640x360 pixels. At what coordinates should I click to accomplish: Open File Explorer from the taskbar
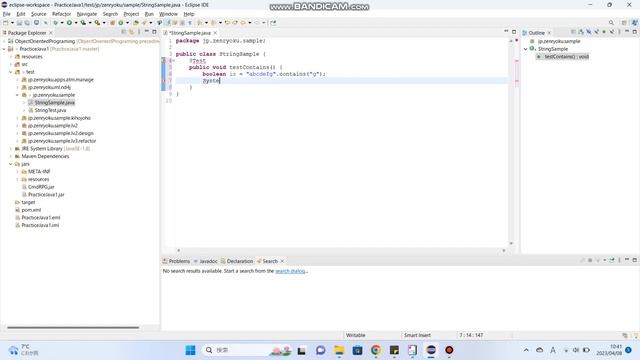[339, 350]
